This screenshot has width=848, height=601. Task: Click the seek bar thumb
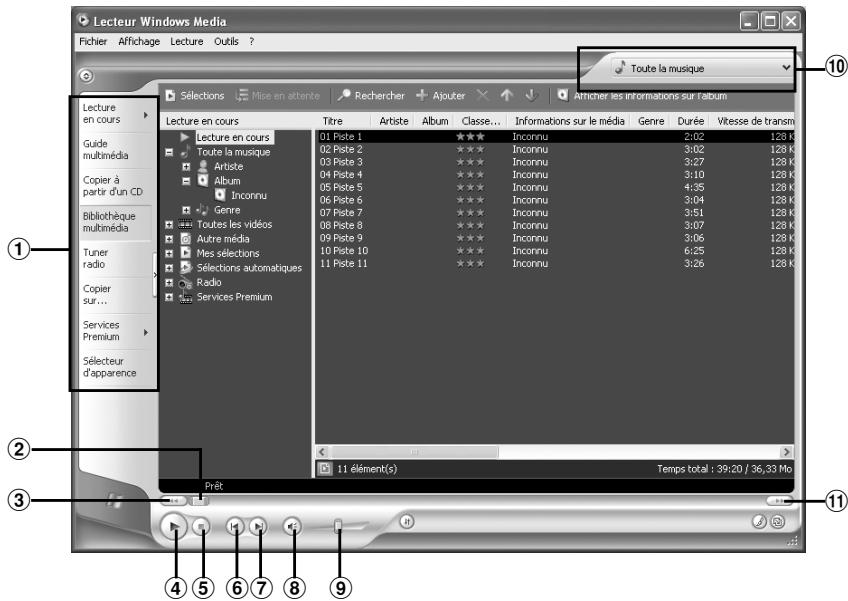[x=200, y=501]
